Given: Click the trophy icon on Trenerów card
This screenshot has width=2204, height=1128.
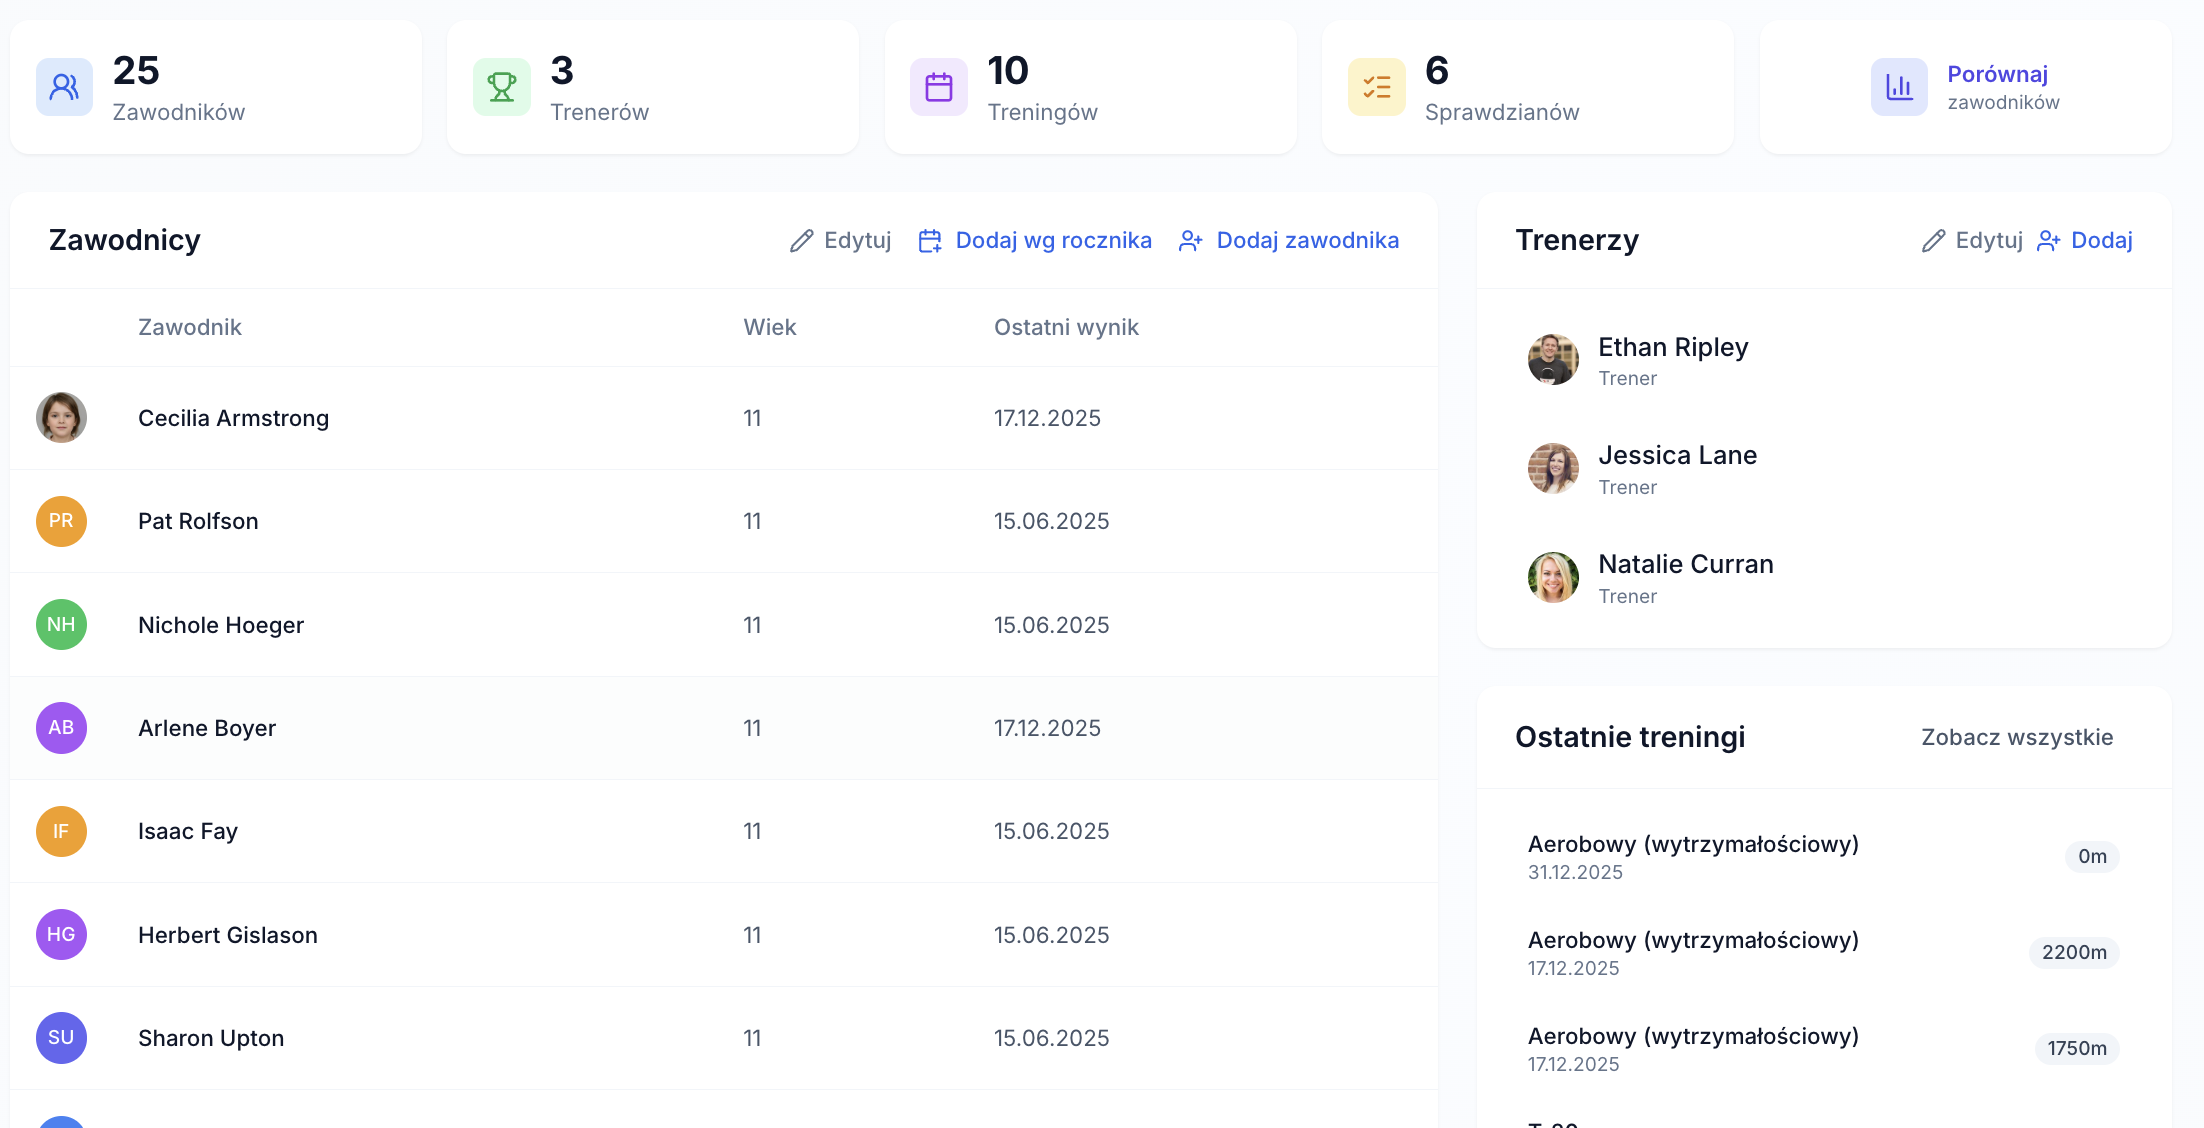Looking at the screenshot, I should tap(501, 87).
